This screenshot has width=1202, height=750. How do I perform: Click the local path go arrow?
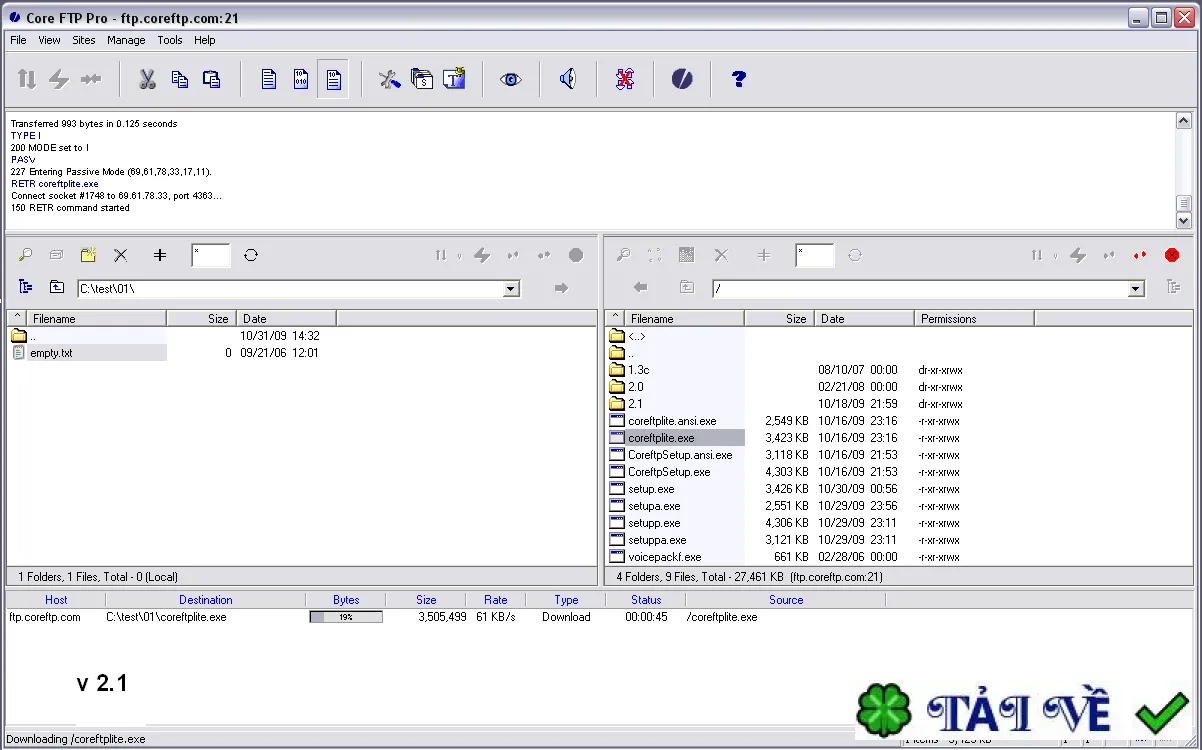pyautogui.click(x=561, y=288)
